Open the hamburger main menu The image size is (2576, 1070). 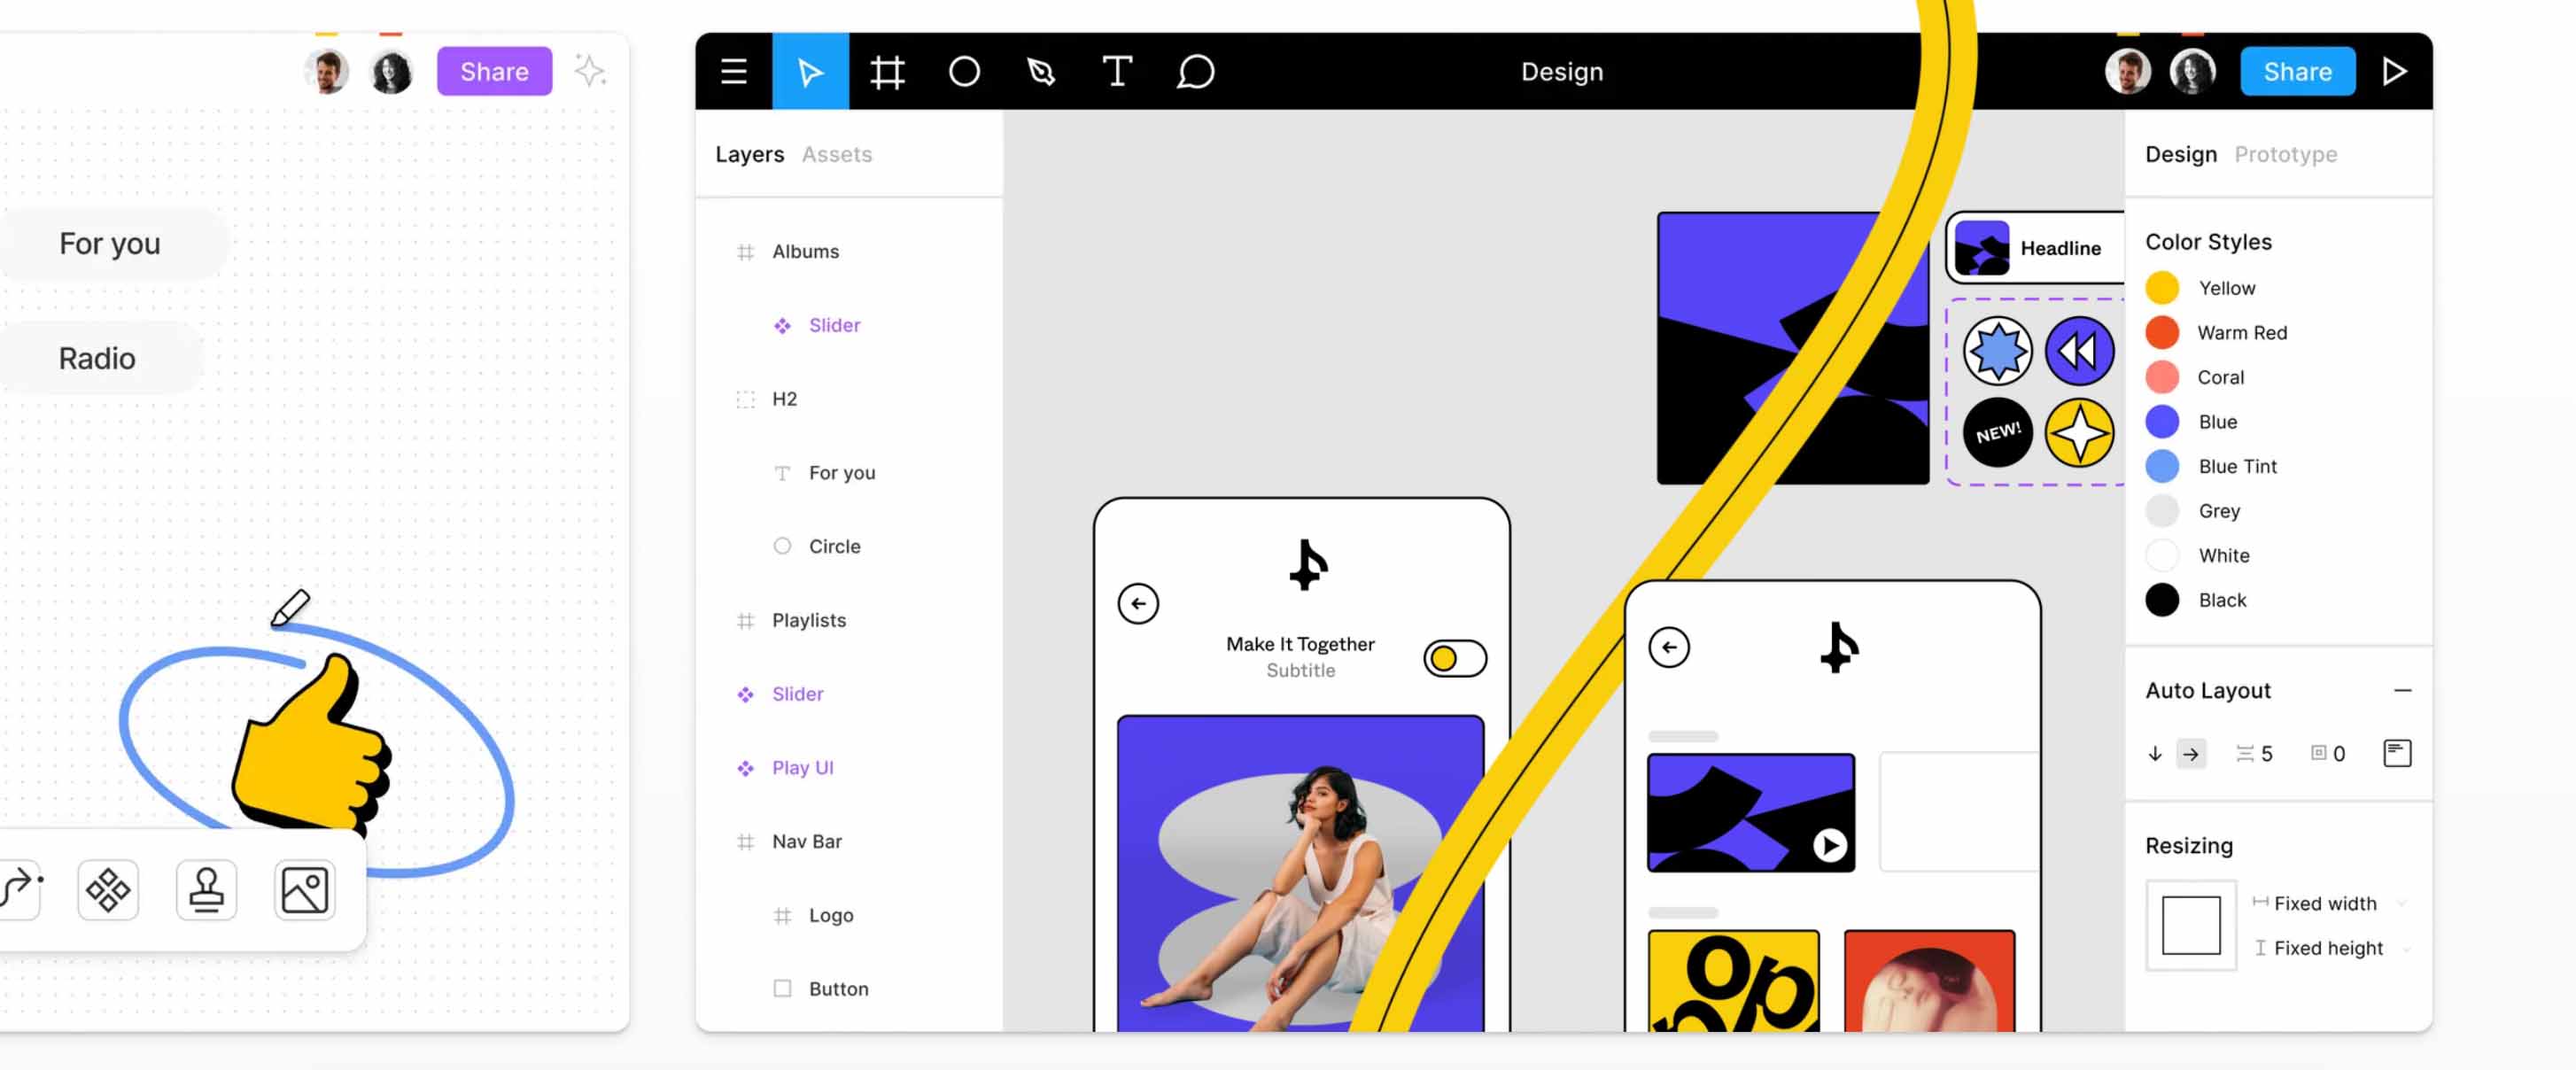pyautogui.click(x=733, y=71)
